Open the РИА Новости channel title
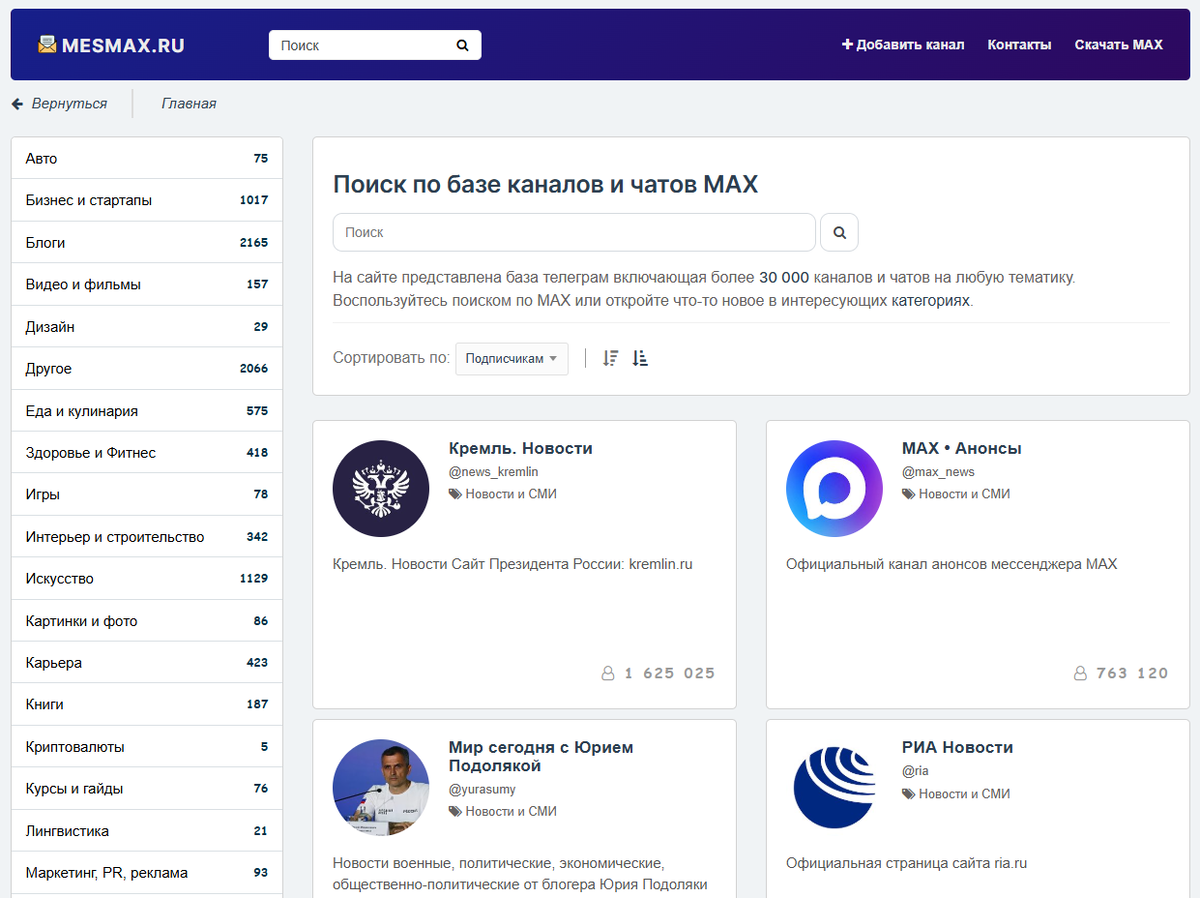The height and width of the screenshot is (898, 1200). point(958,748)
